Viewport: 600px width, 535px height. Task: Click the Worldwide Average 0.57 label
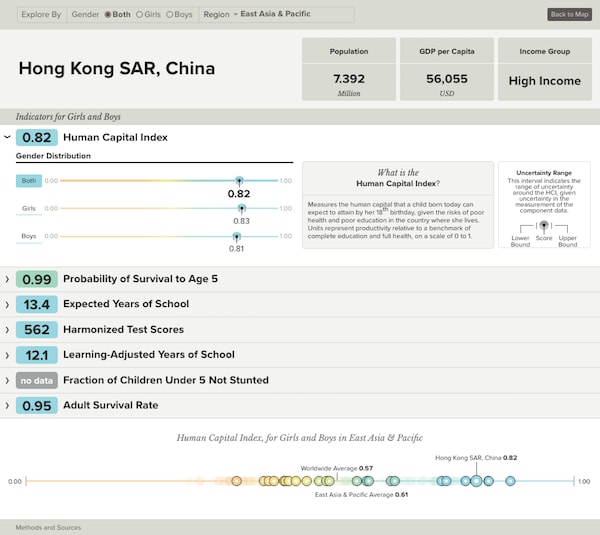(x=336, y=468)
